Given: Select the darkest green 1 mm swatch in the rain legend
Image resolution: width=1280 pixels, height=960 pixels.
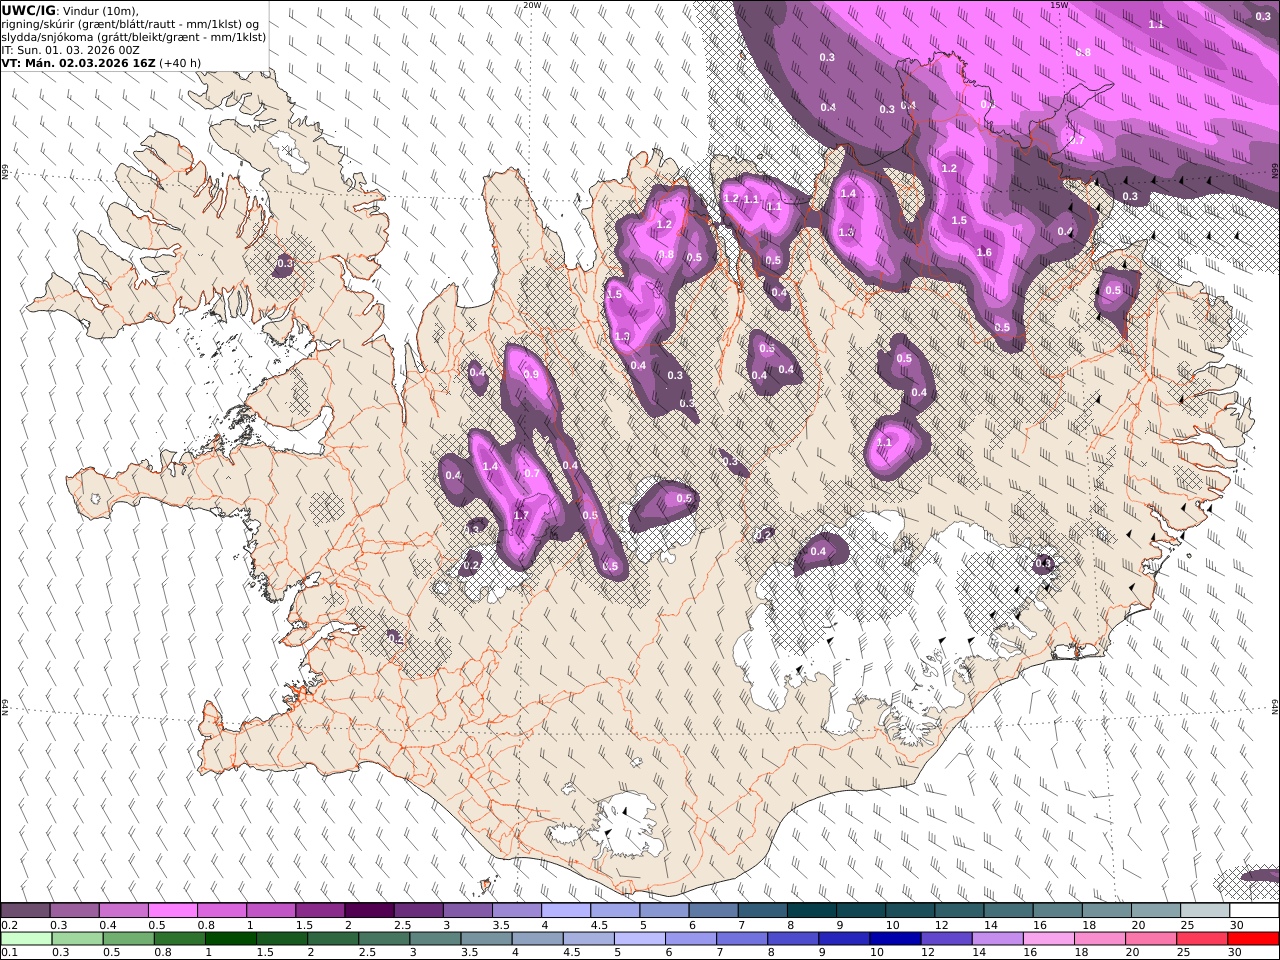Looking at the screenshot, I should 231,939.
